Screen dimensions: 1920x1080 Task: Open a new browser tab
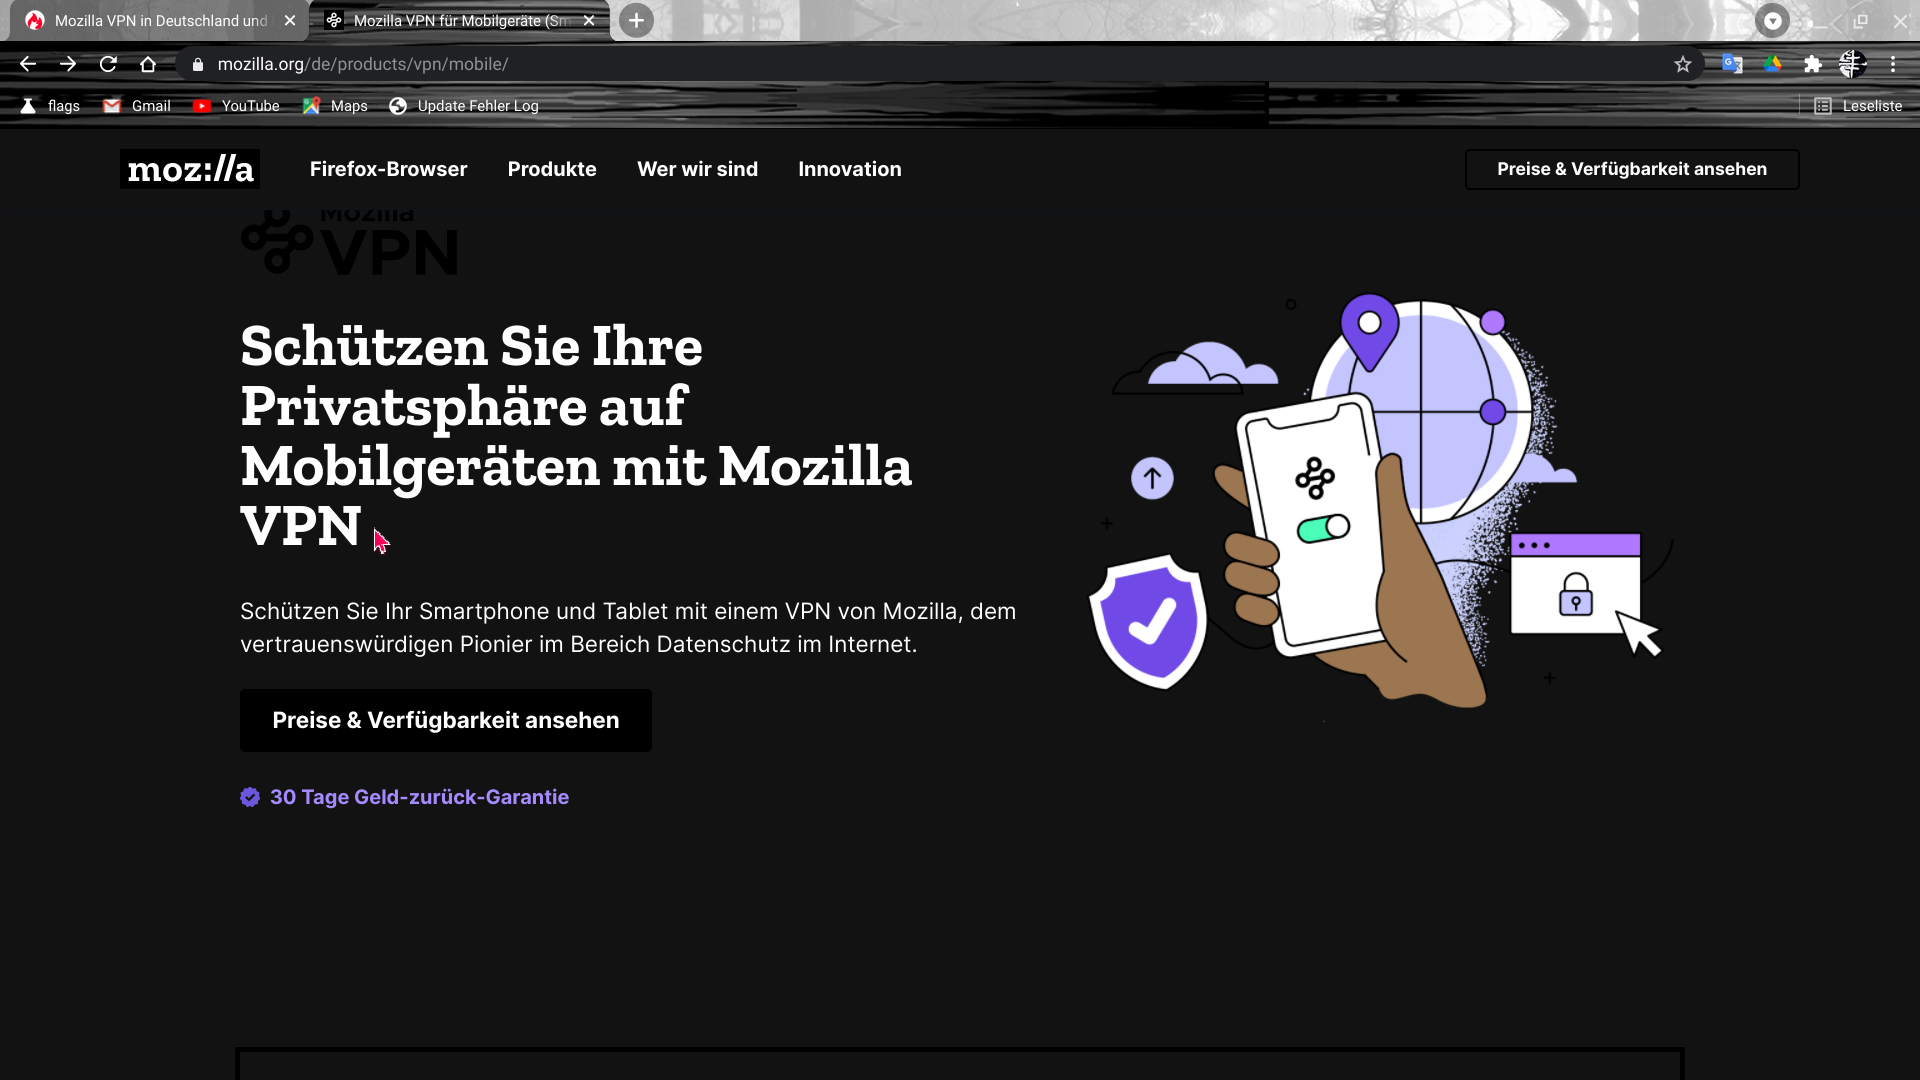(636, 20)
